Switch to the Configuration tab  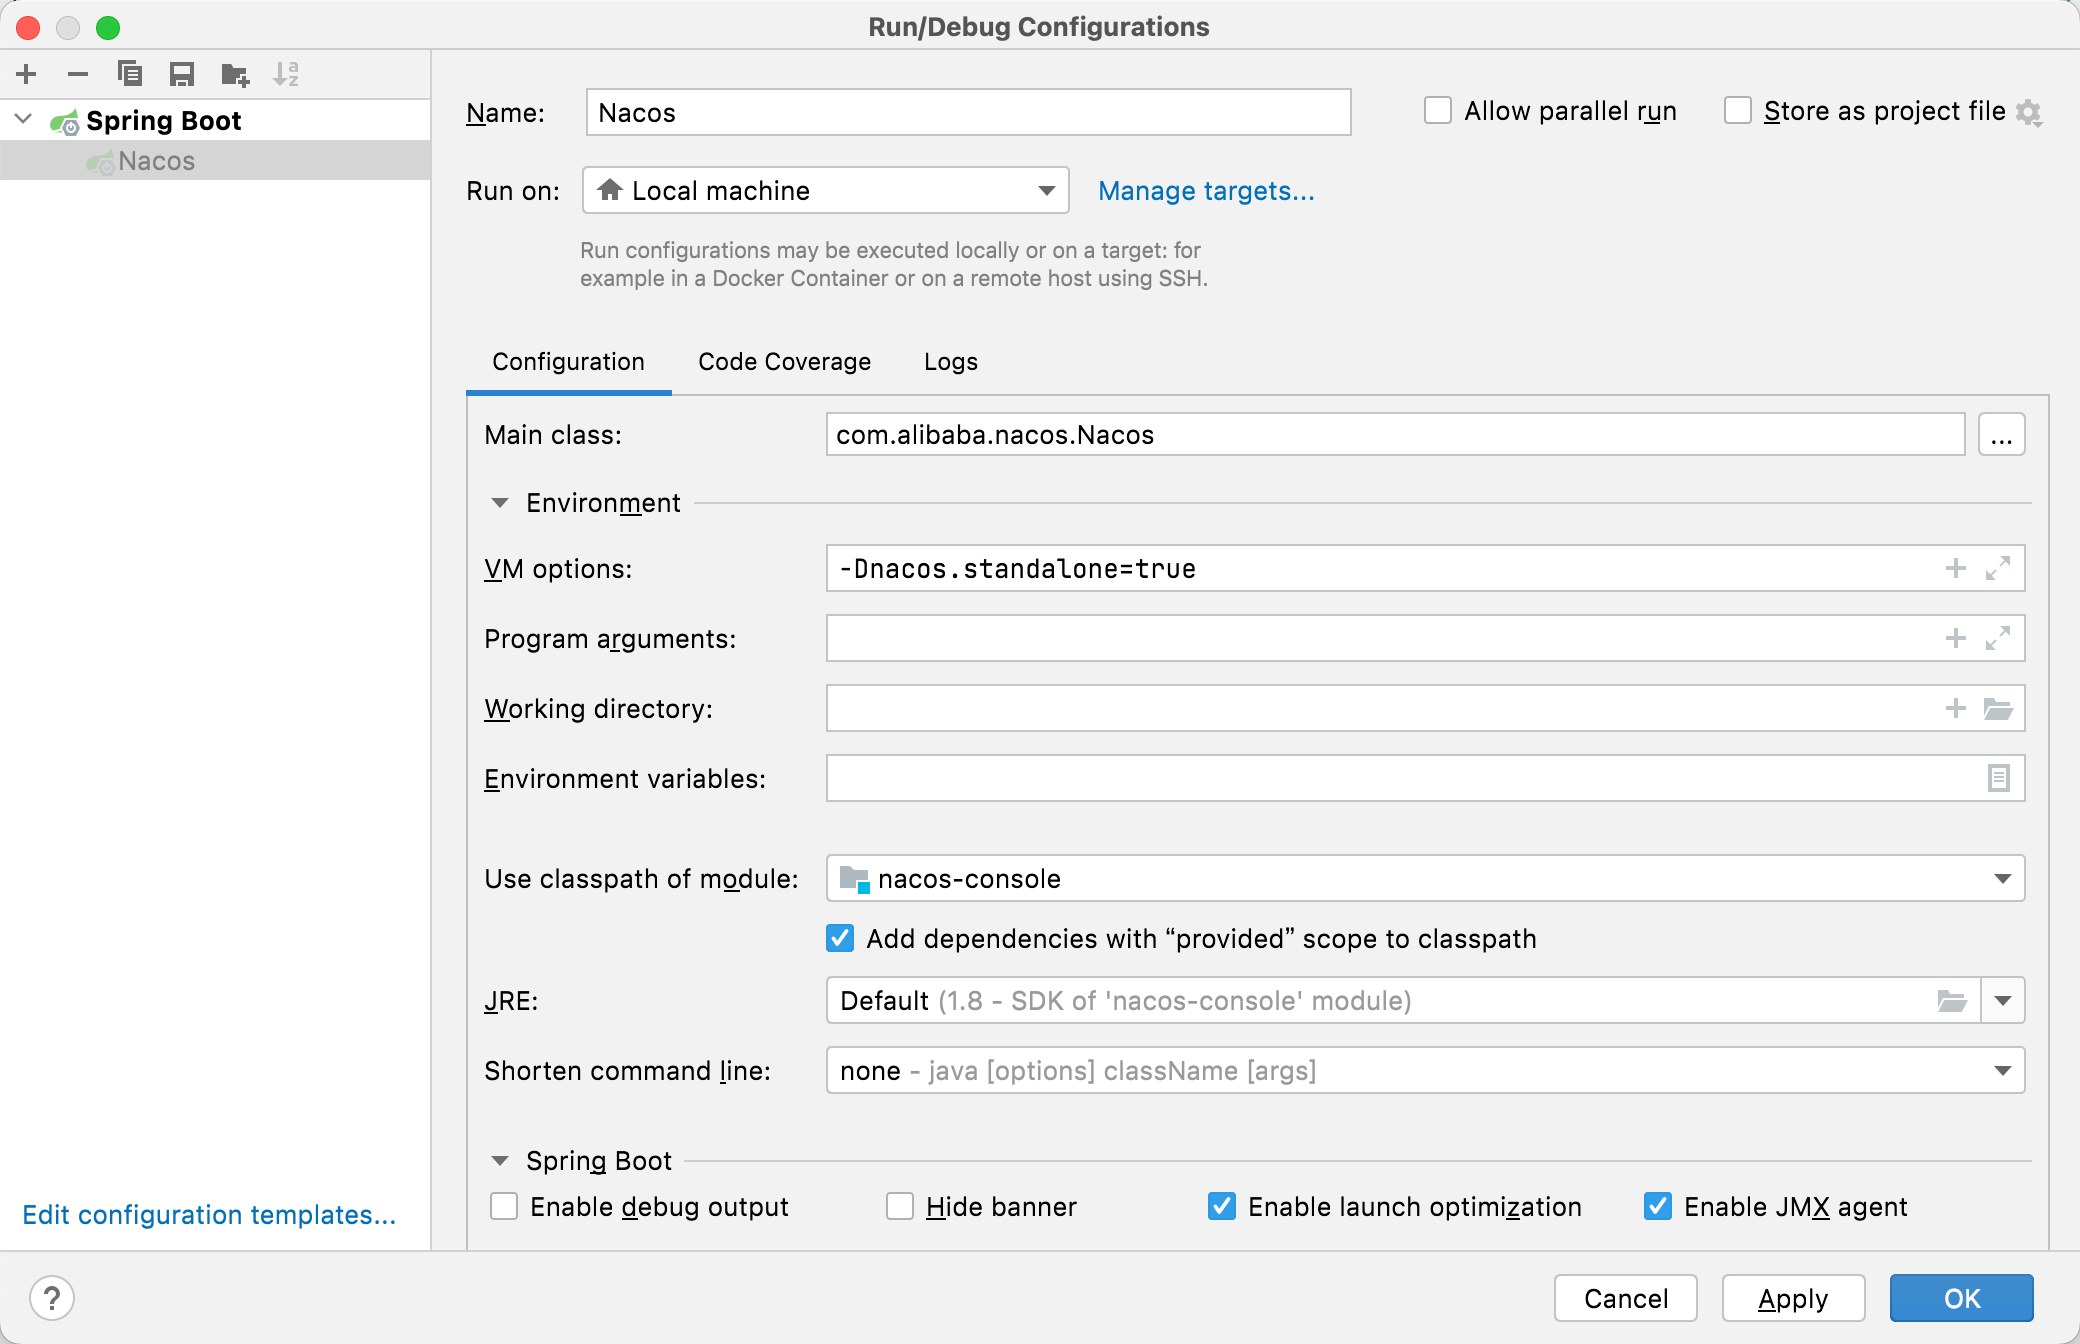pyautogui.click(x=568, y=362)
